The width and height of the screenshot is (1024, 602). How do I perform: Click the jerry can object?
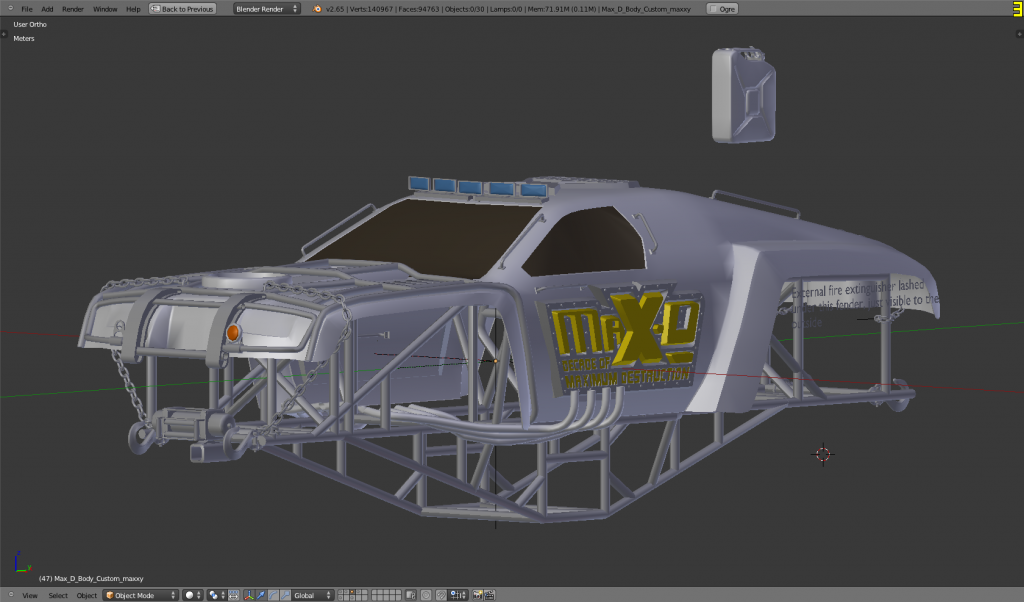[x=744, y=95]
